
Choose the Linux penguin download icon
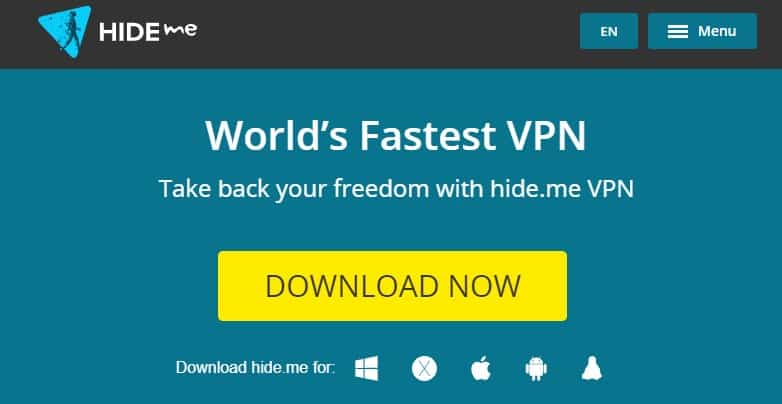coord(592,369)
